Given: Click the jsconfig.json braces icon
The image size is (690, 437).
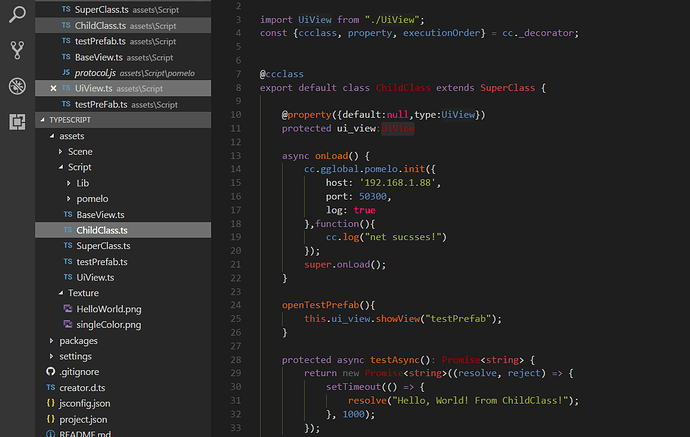Looking at the screenshot, I should click(51, 403).
